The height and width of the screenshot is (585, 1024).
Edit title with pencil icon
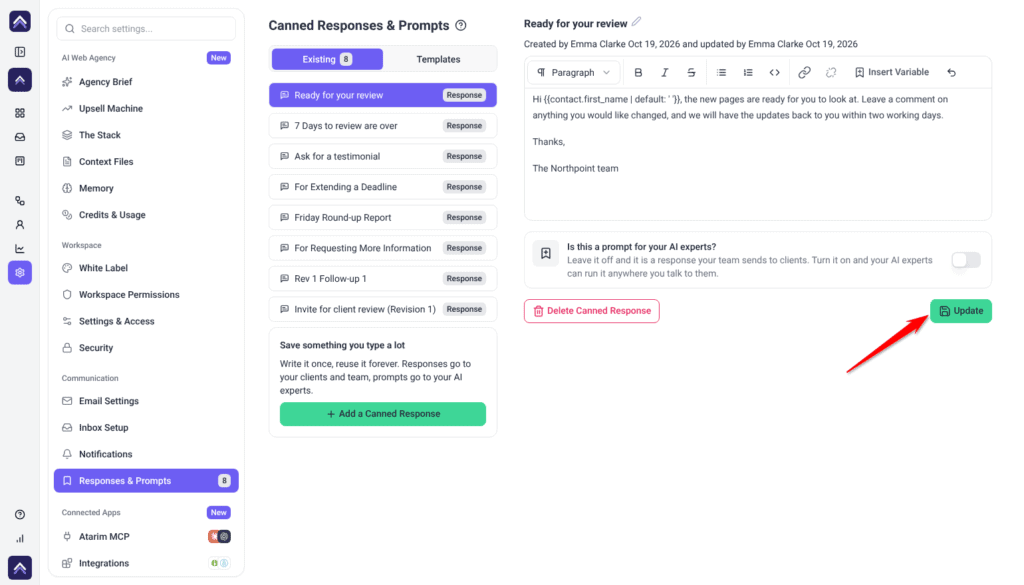pos(636,22)
